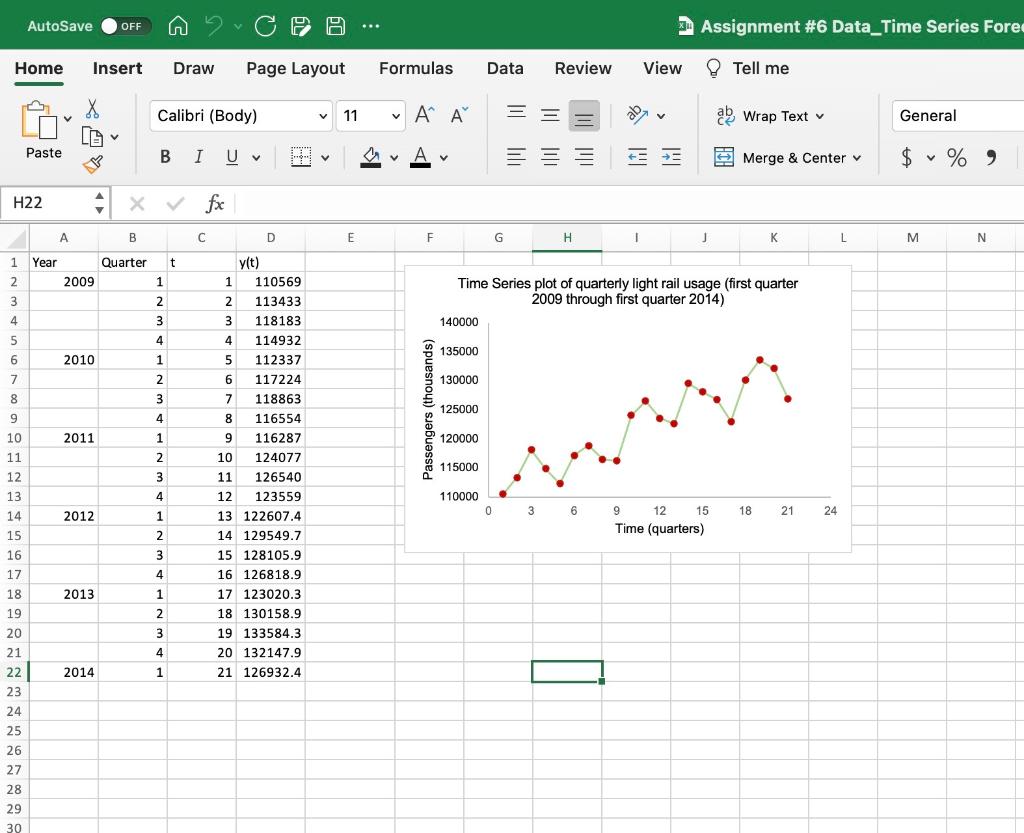This screenshot has width=1024, height=833.
Task: Click the Copy icon
Action: pyautogui.click(x=95, y=137)
